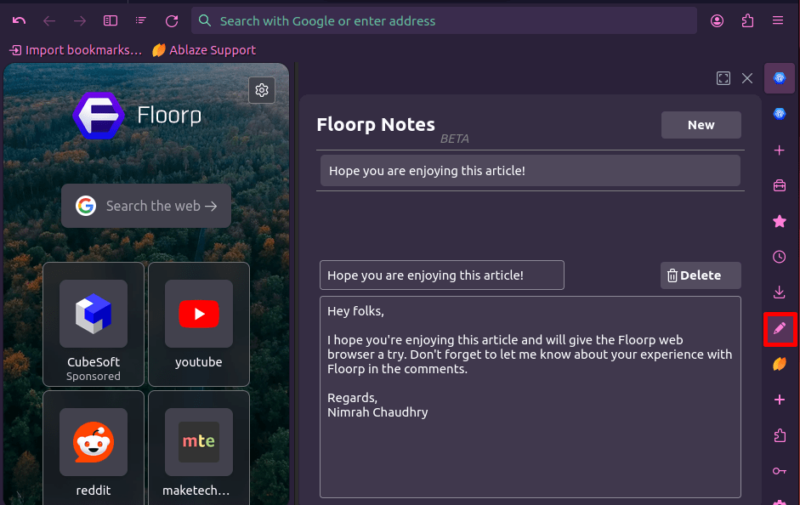Open the maketech shortcut tile

coord(198,449)
